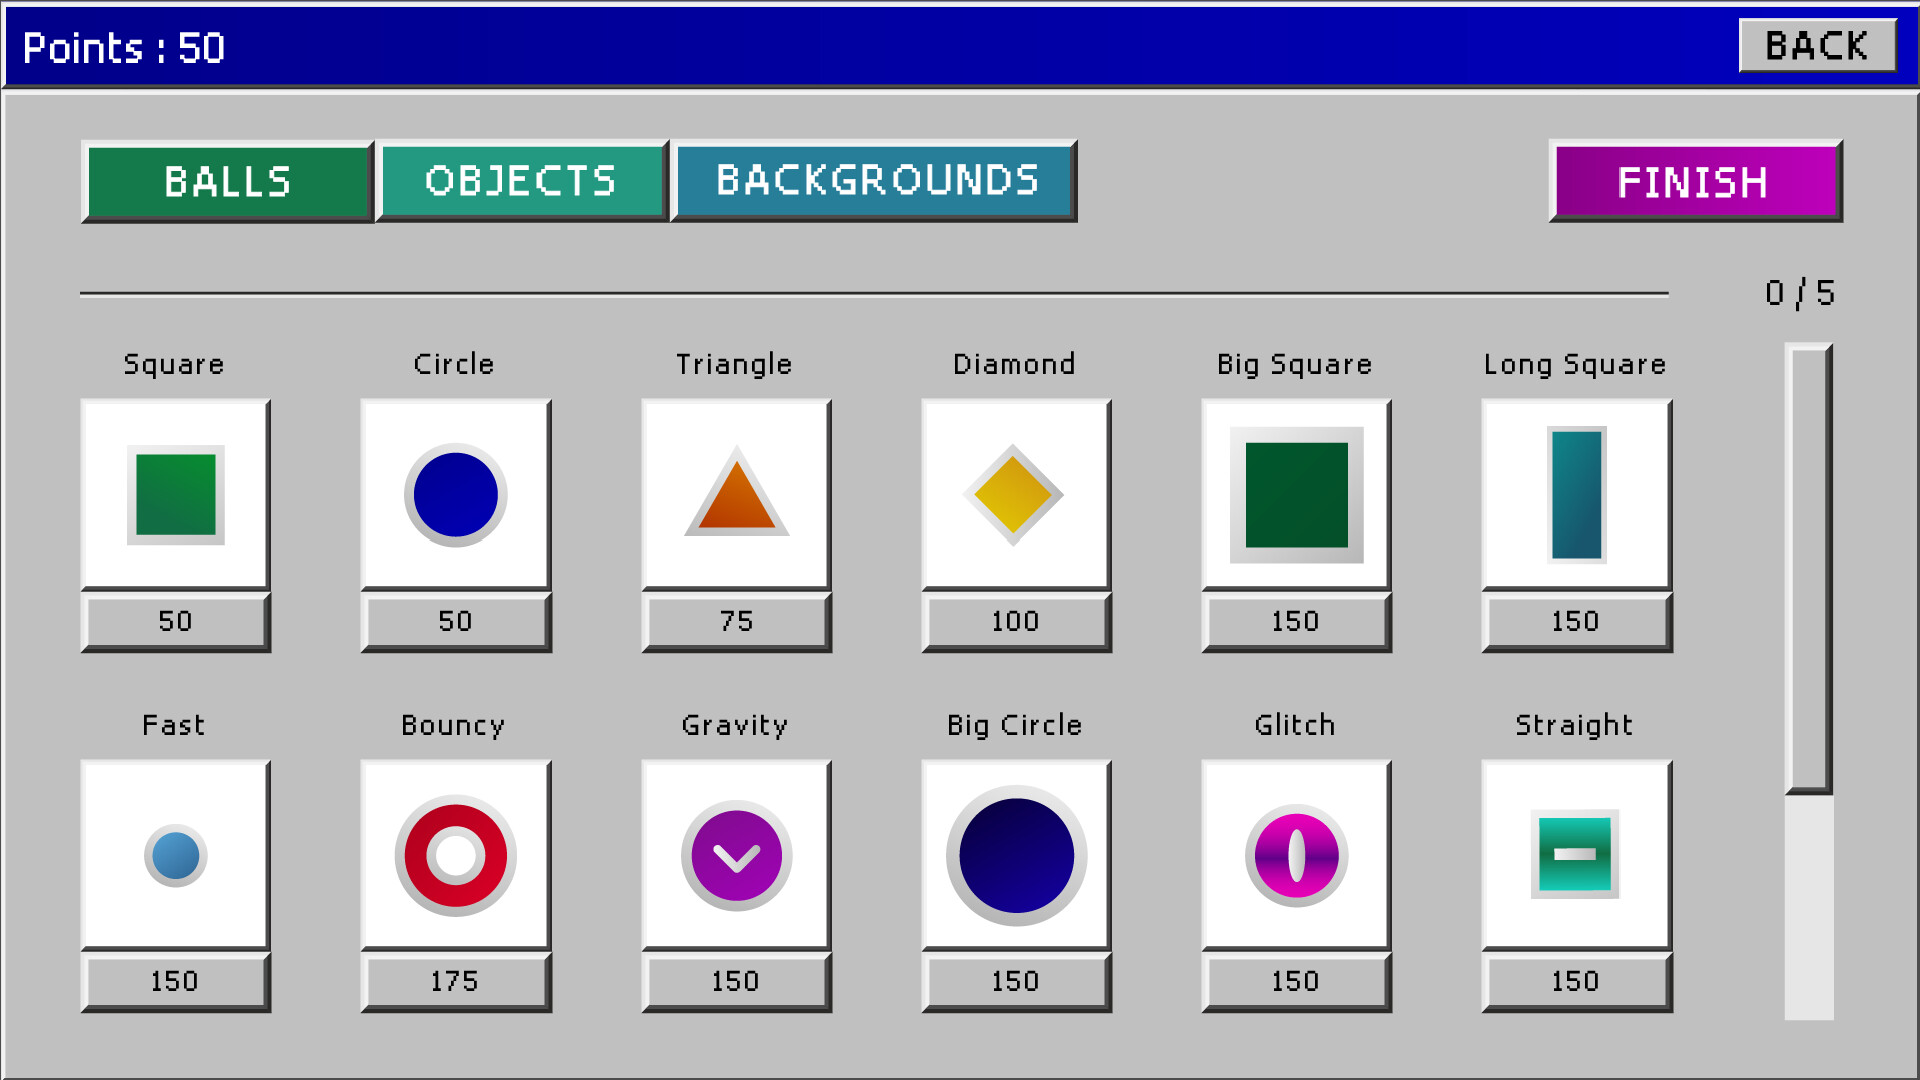Select the Fast ball
The height and width of the screenshot is (1080, 1920).
(x=175, y=855)
